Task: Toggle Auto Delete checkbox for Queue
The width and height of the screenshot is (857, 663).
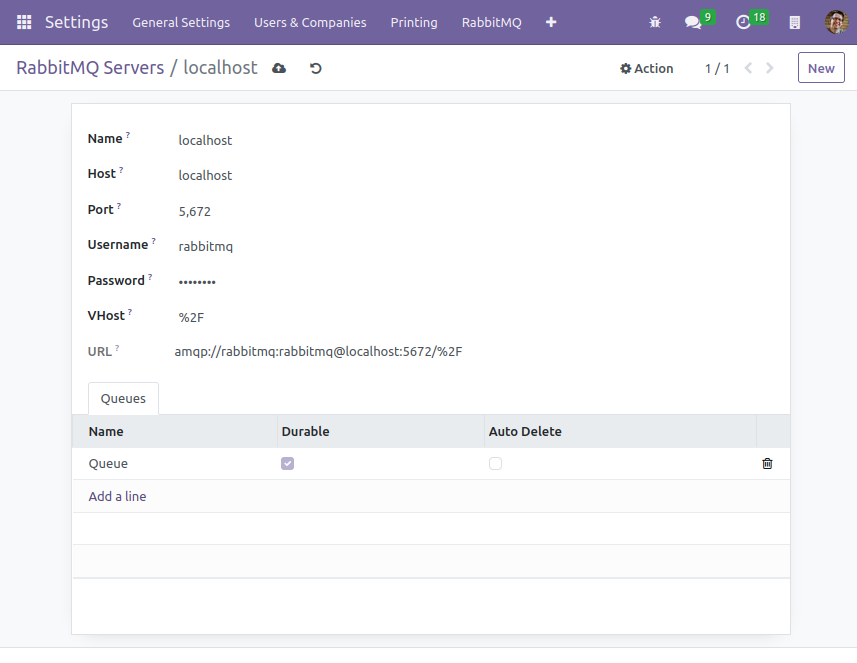Action: point(495,463)
